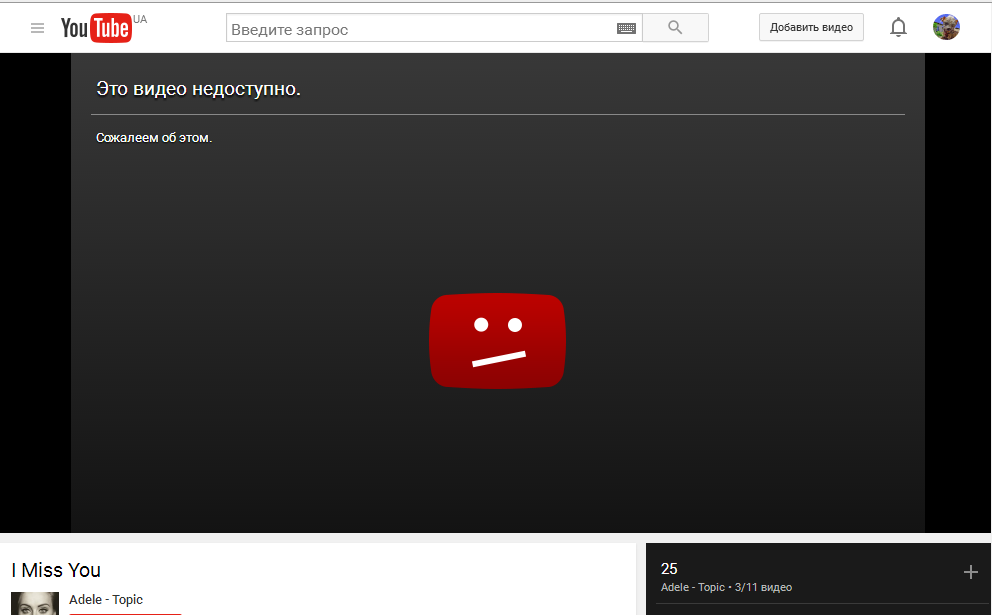The width and height of the screenshot is (992, 615).
Task: Click the YouTube logo to go home
Action: pos(96,28)
